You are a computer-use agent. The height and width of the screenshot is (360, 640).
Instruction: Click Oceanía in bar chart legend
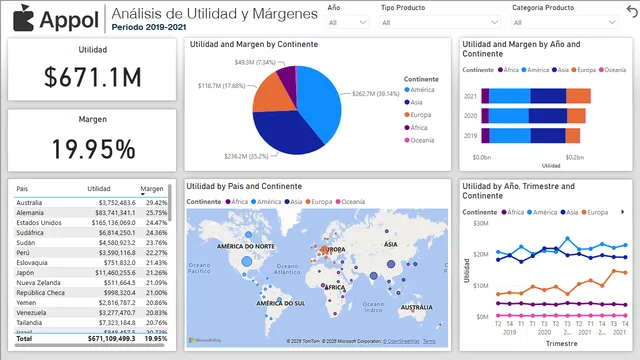click(x=612, y=70)
